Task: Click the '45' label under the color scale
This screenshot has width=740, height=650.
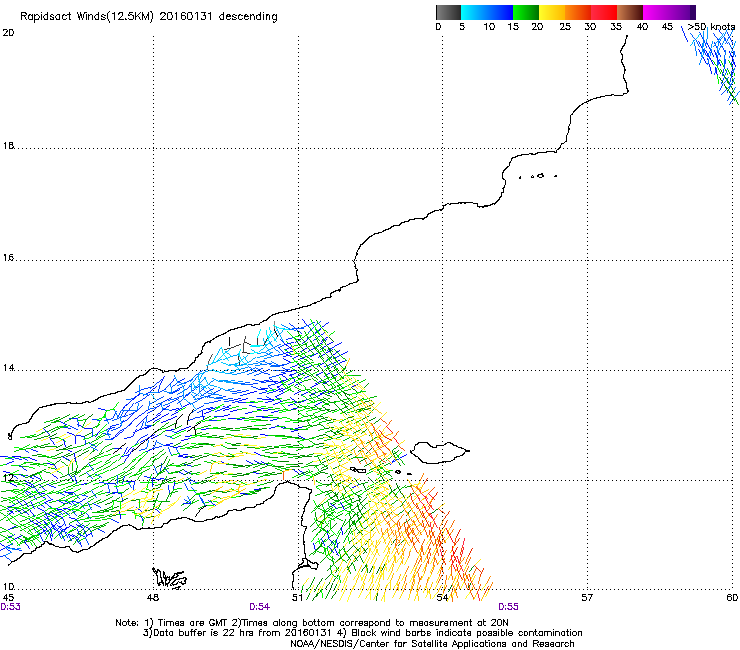Action: coord(667,27)
